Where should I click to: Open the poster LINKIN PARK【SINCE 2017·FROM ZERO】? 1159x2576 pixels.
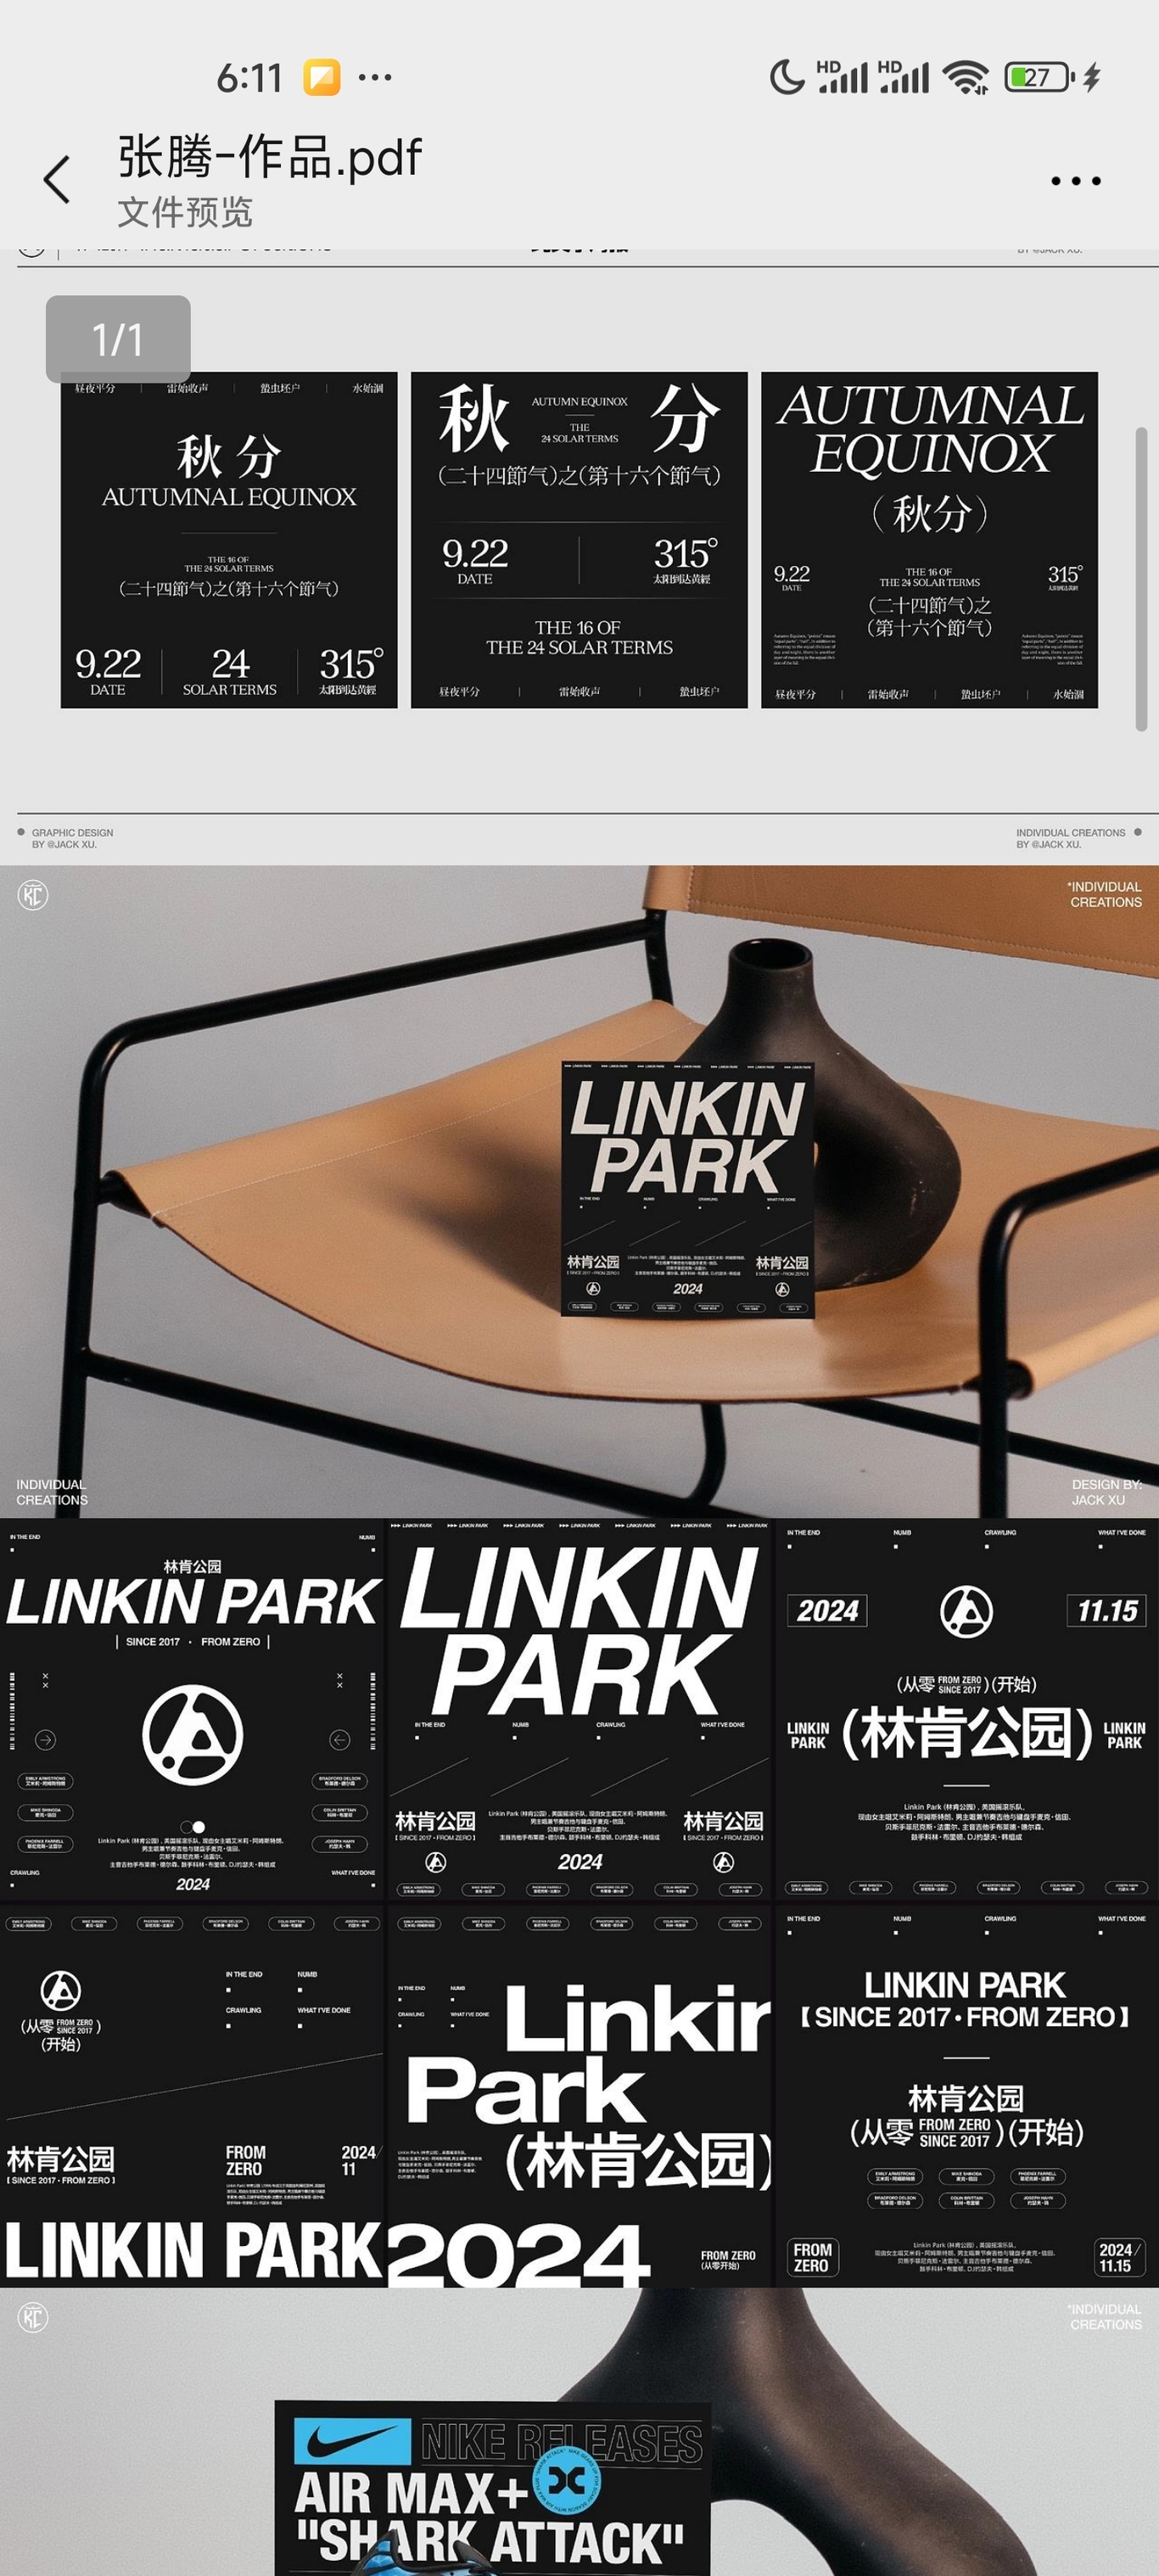click(x=966, y=2095)
